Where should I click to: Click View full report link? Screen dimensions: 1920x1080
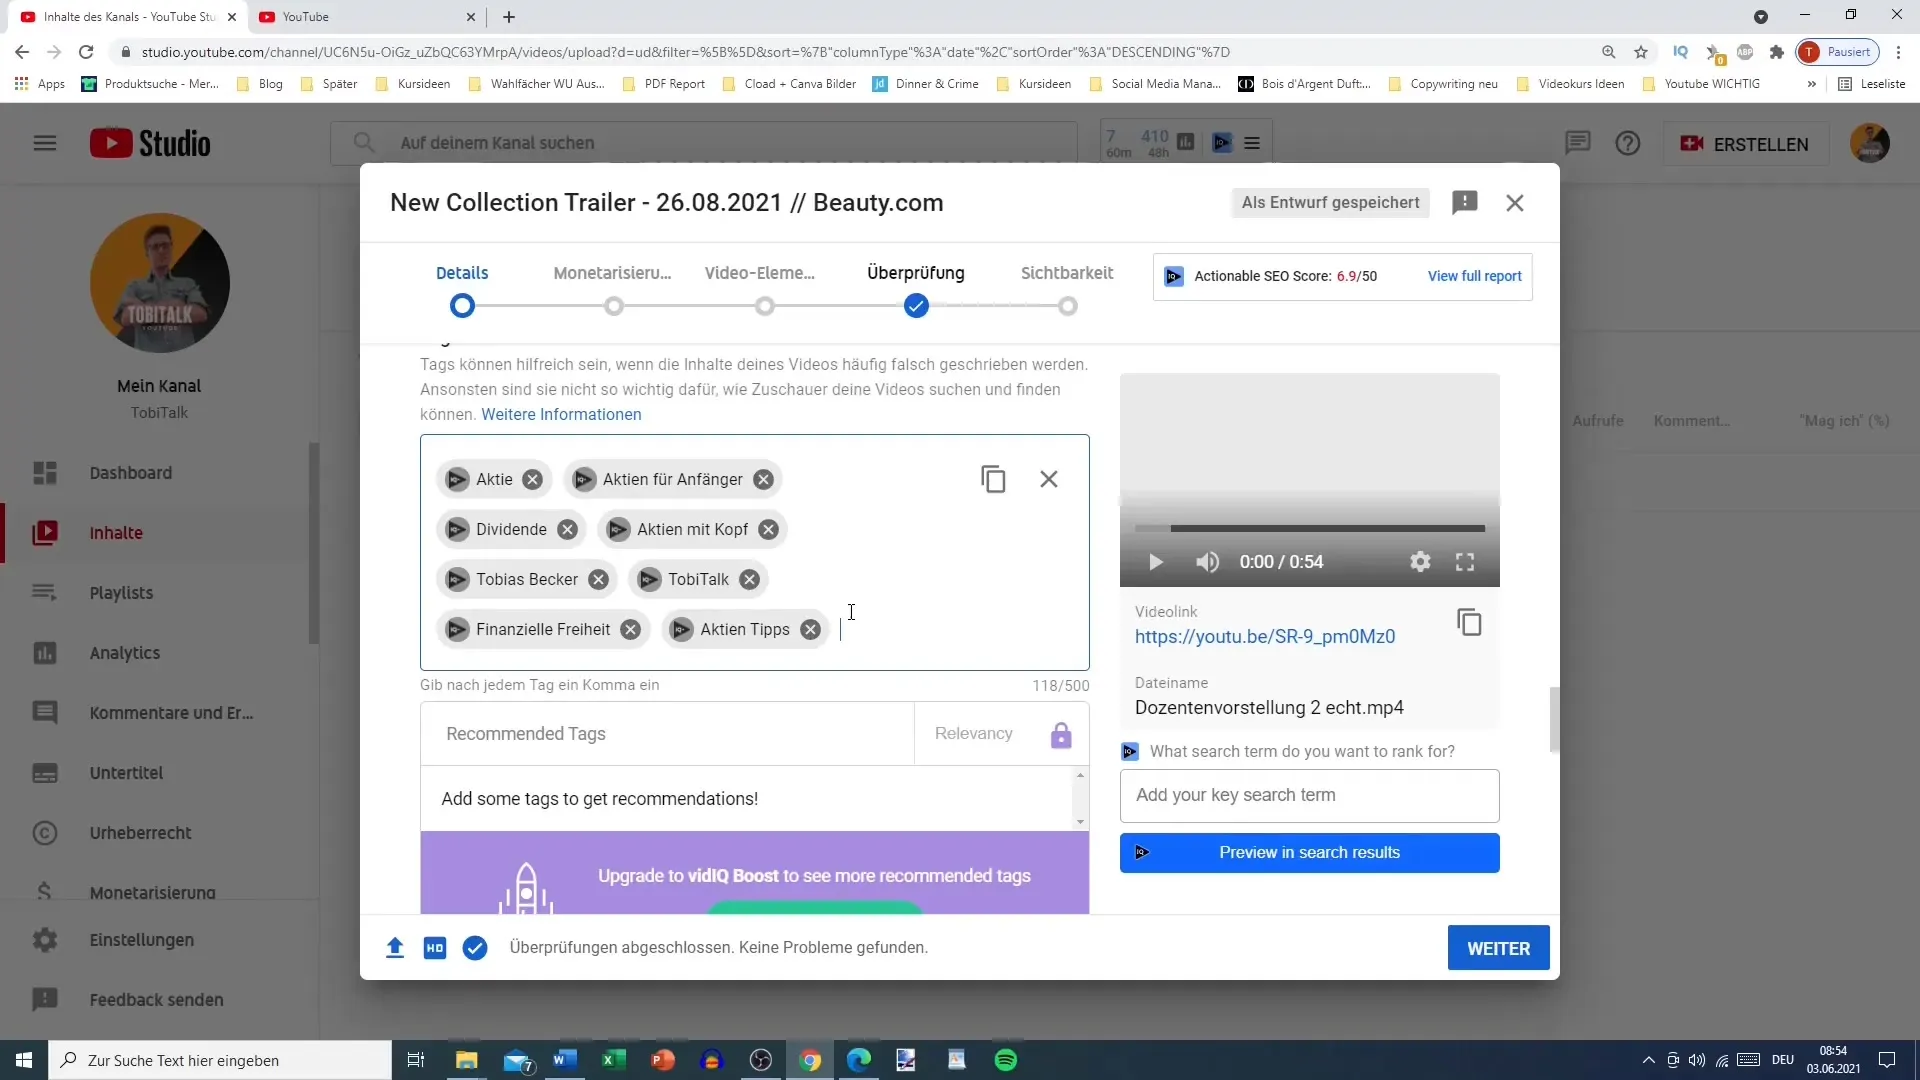coord(1474,276)
